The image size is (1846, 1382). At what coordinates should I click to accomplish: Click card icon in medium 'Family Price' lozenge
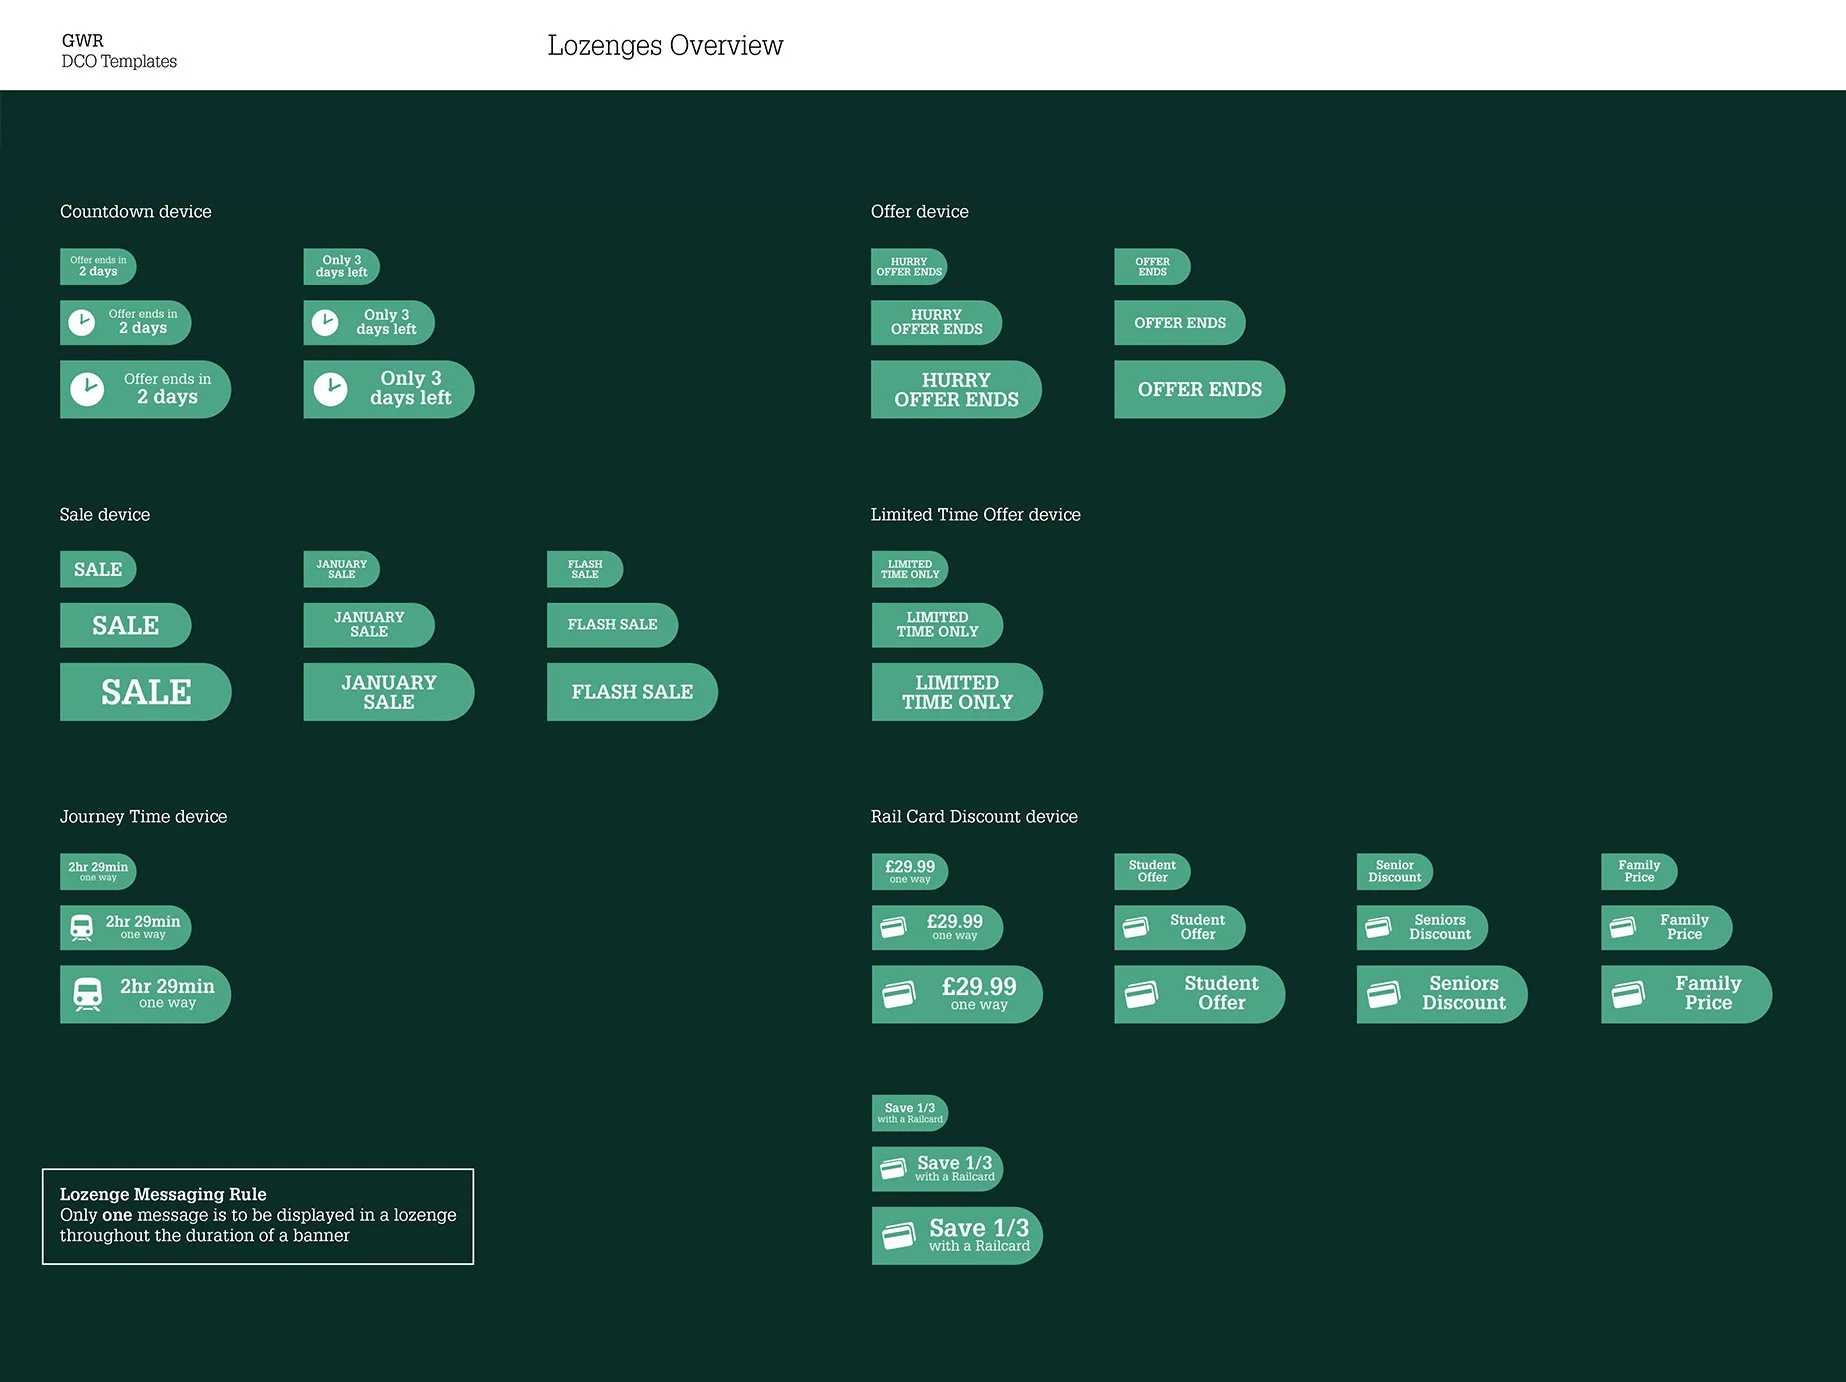coord(1622,927)
